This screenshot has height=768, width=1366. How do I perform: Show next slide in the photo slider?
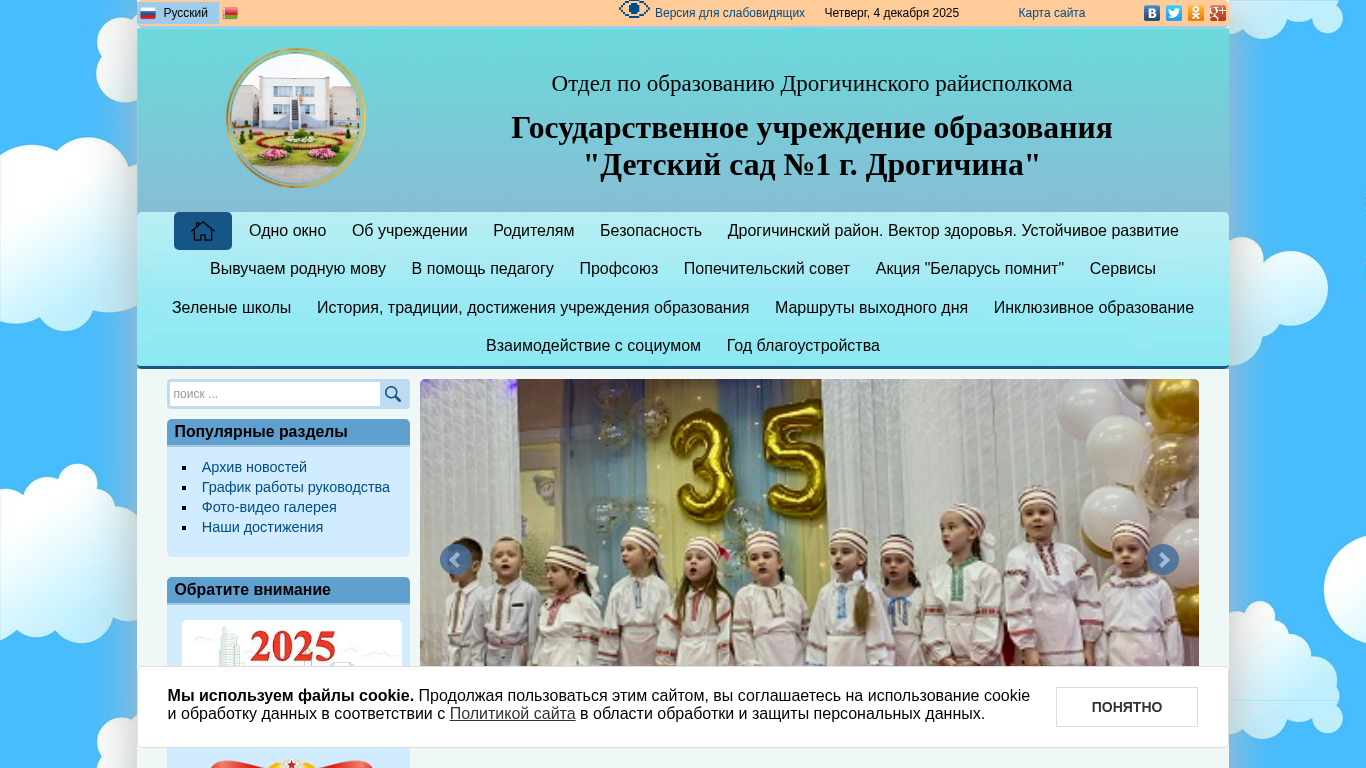(1163, 560)
